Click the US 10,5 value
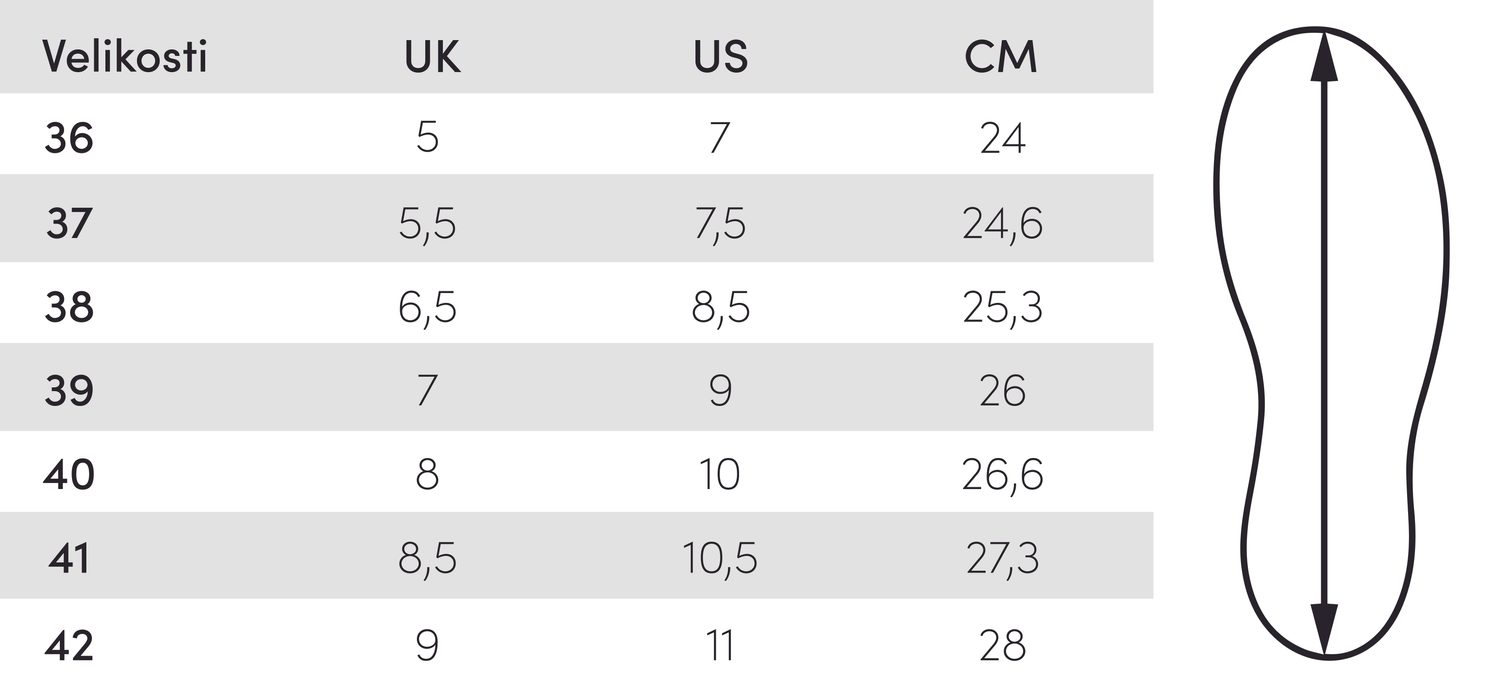Viewport: 1500px width, 687px height. point(720,559)
